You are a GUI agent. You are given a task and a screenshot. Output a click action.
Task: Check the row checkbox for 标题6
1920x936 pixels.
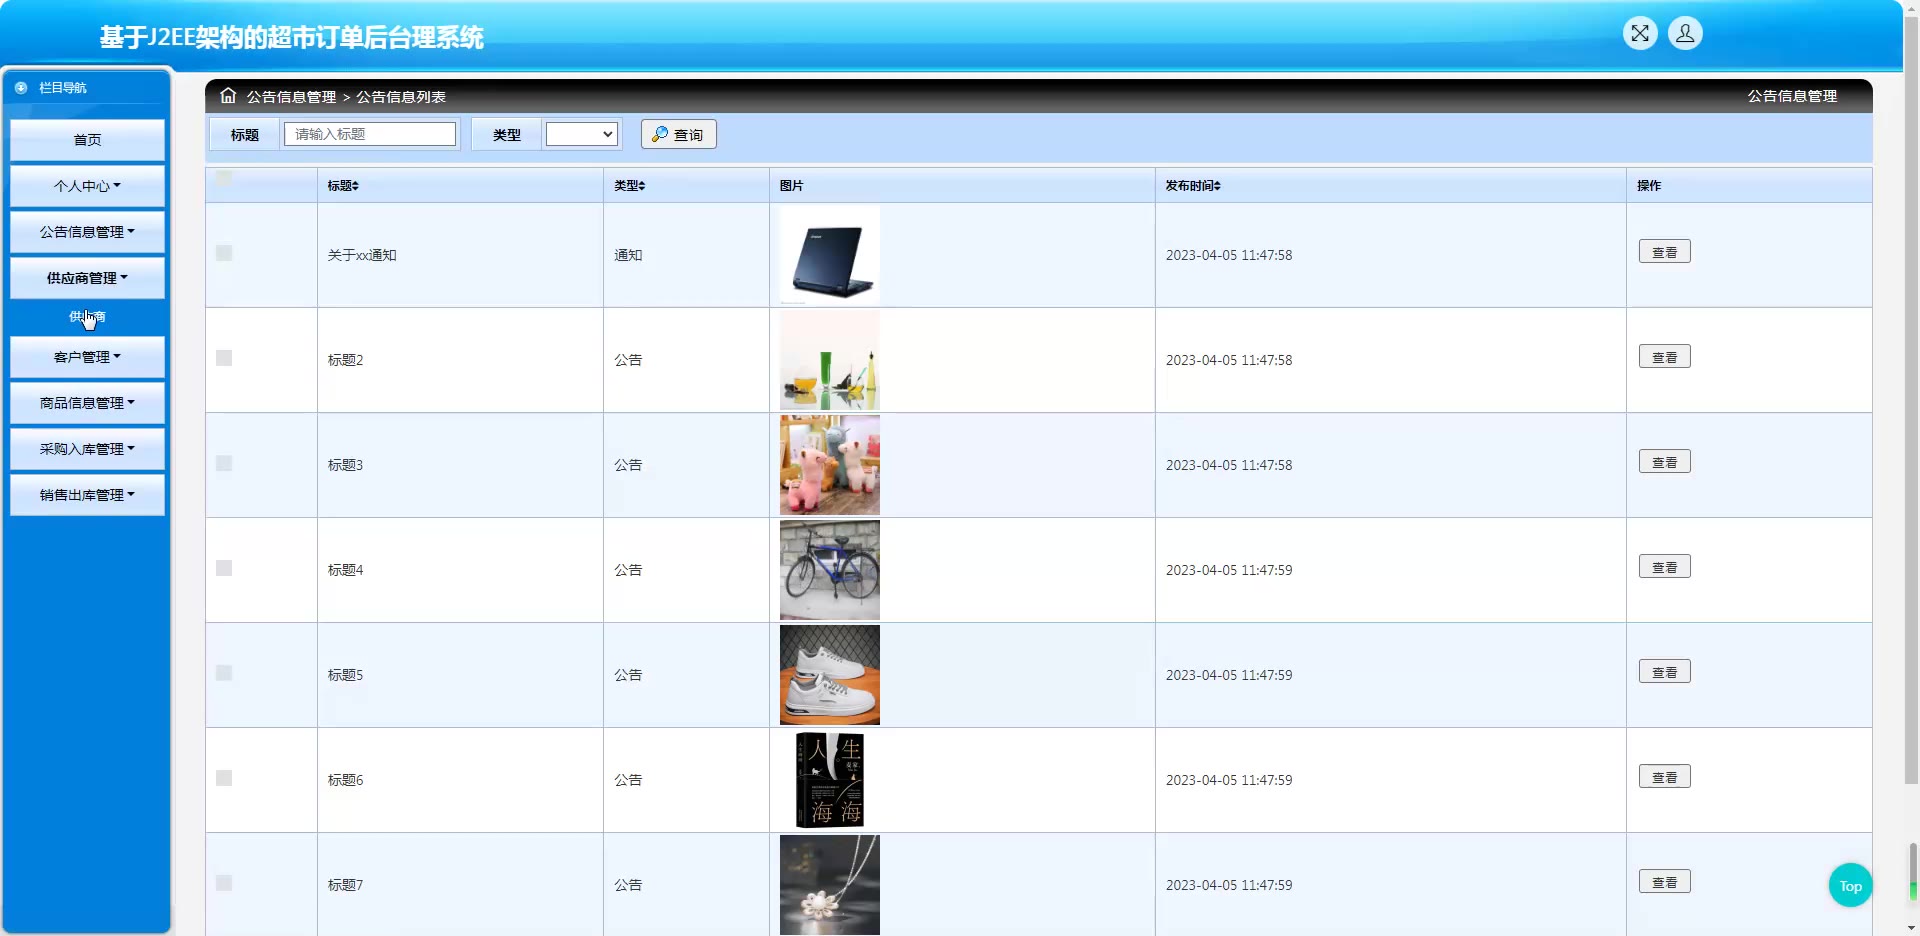pos(224,778)
